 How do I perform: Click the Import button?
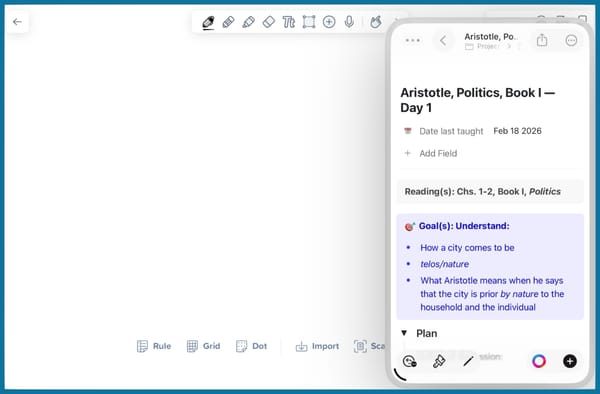pos(317,346)
